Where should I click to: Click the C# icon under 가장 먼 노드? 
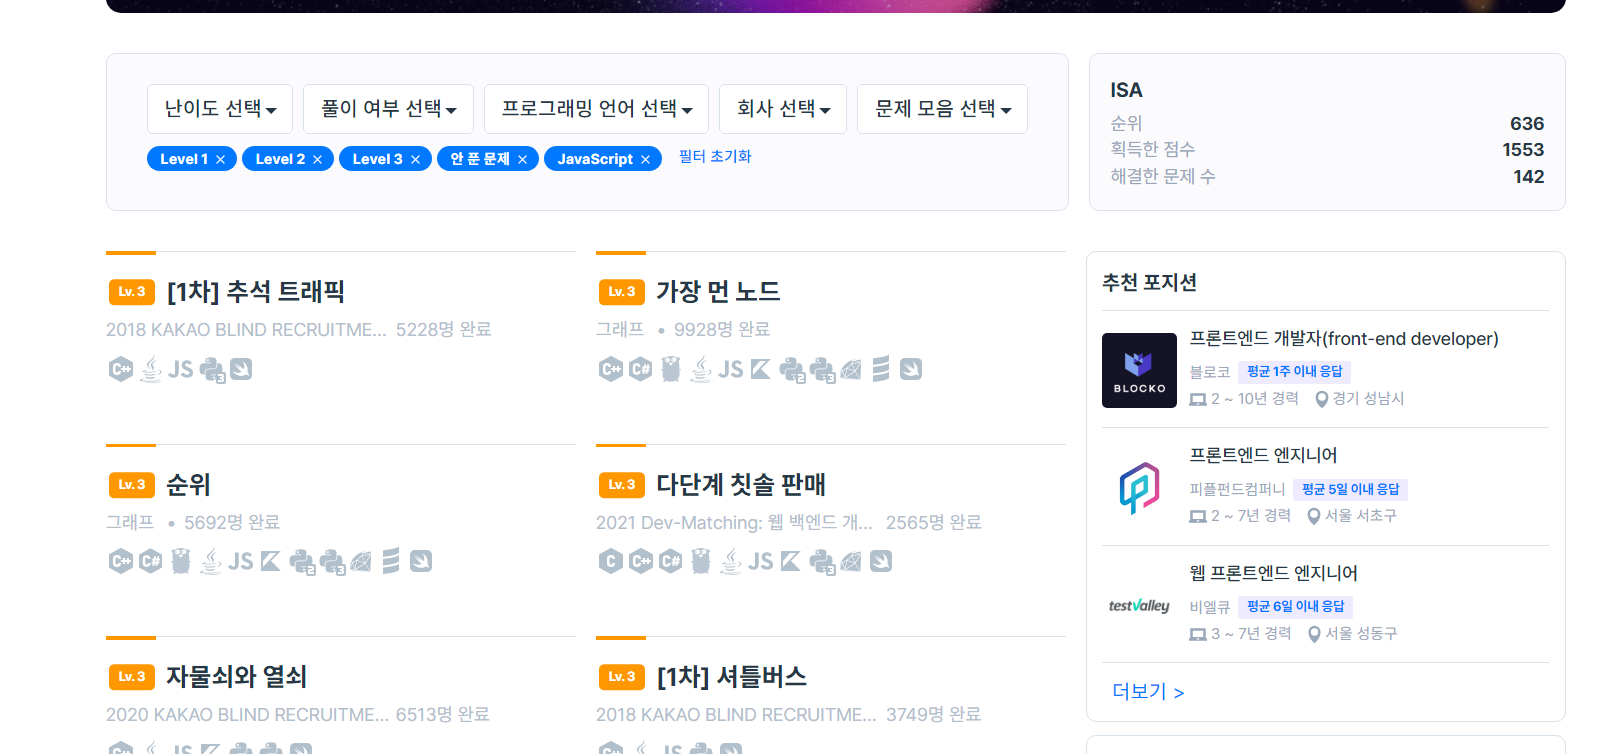pyautogui.click(x=641, y=369)
